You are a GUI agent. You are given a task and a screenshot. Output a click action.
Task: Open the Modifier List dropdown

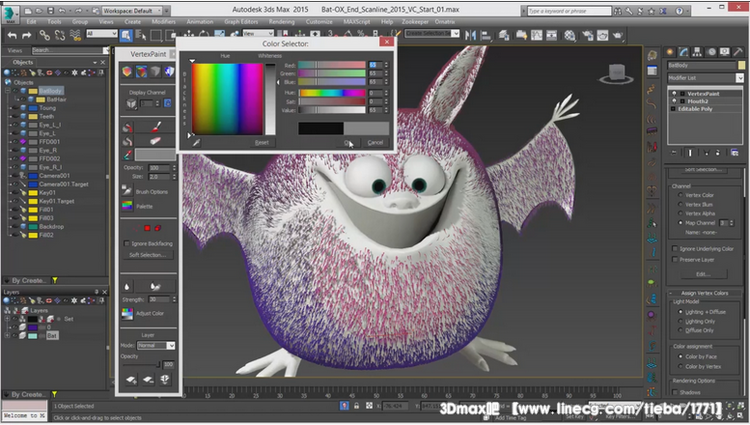click(705, 76)
